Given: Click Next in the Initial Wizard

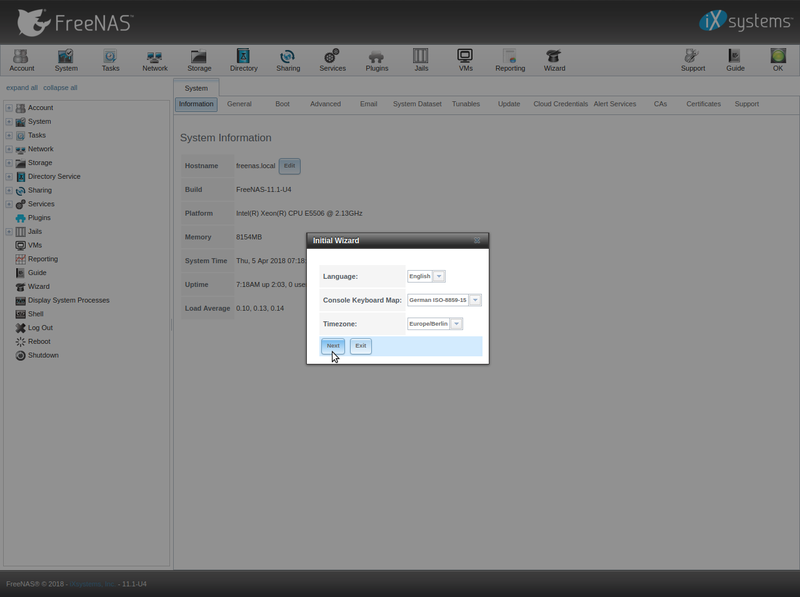Looking at the screenshot, I should click(333, 346).
